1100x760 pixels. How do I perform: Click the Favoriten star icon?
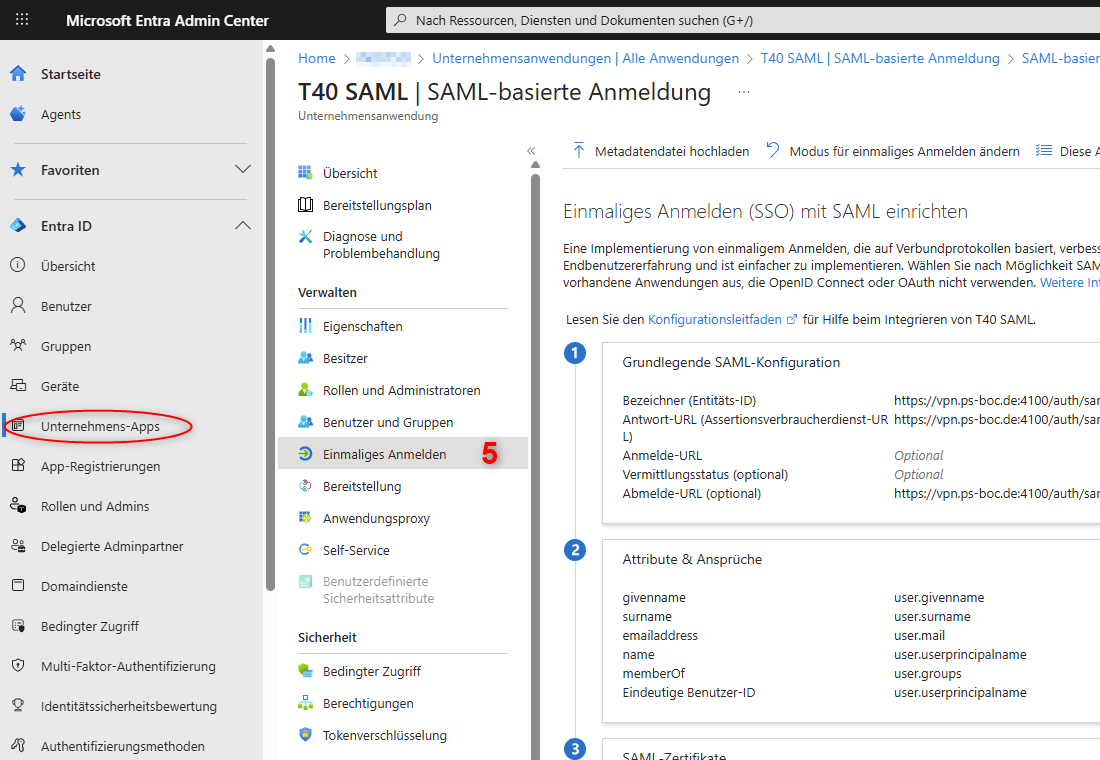[18, 170]
